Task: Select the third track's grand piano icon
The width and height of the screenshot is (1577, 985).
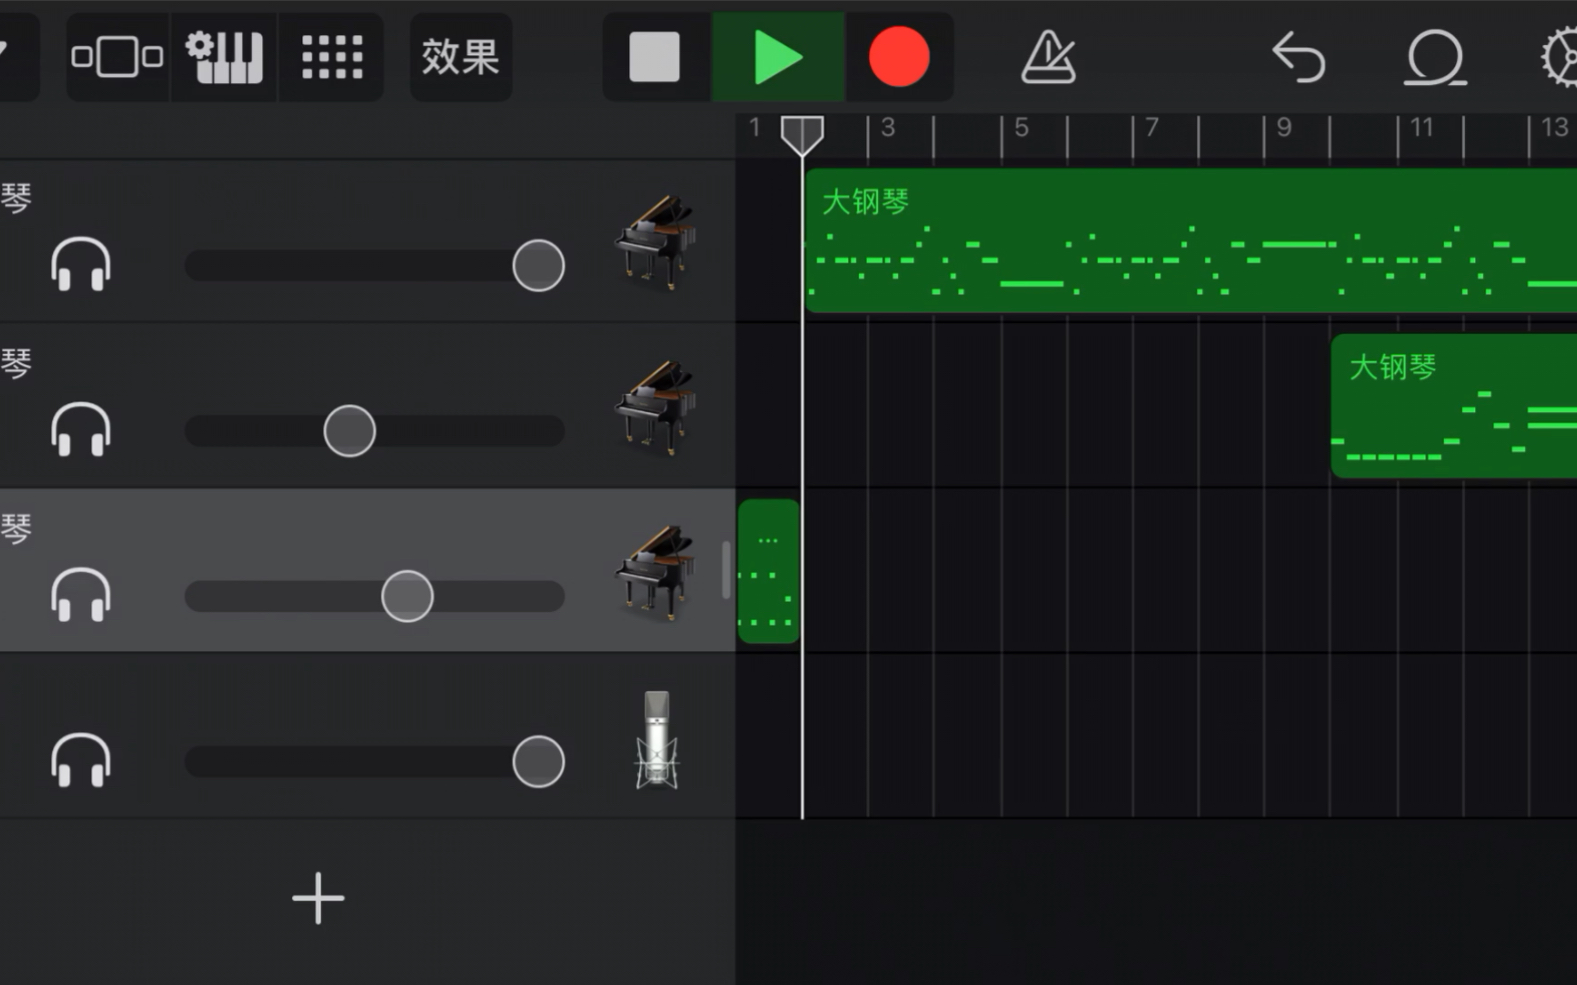Action: click(655, 572)
